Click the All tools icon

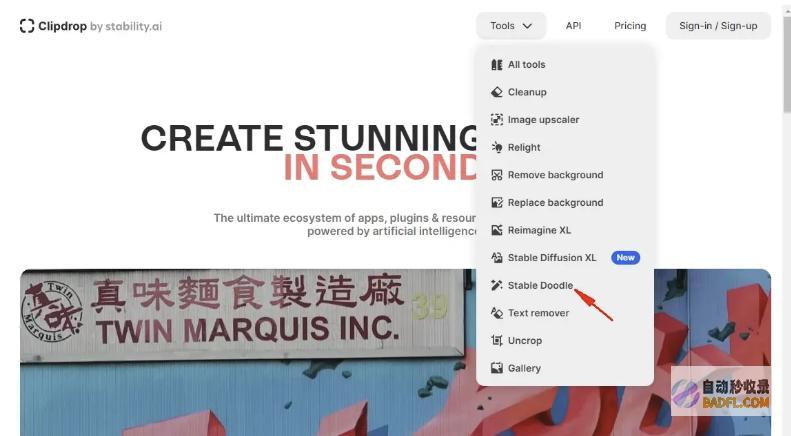(x=497, y=65)
